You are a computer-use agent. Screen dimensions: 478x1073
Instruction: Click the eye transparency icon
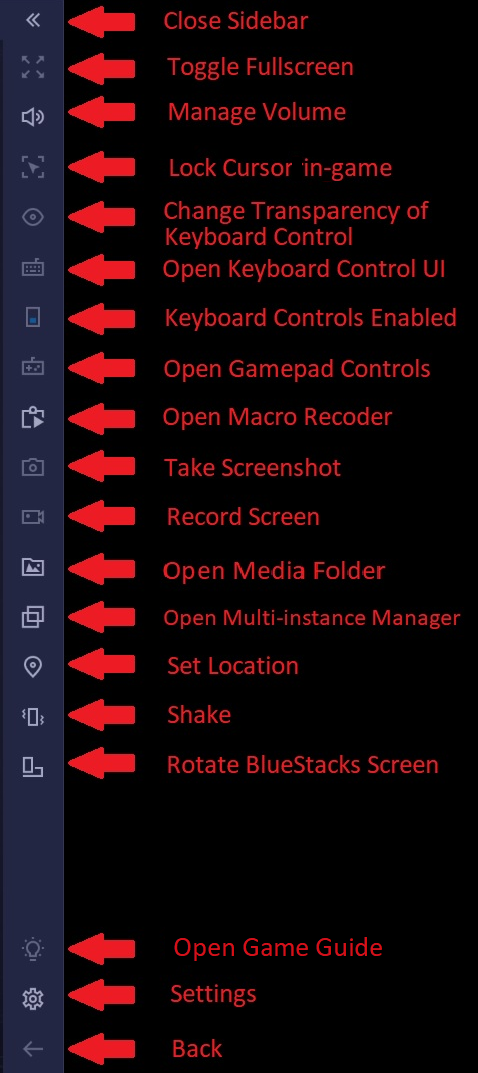[33, 217]
